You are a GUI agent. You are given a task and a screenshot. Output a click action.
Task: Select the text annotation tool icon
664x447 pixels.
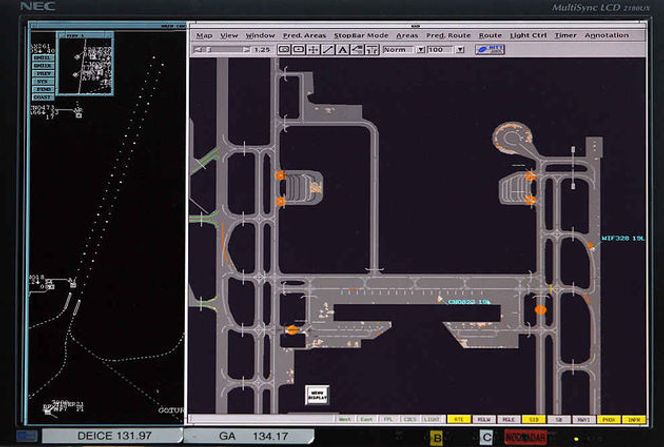pos(343,49)
